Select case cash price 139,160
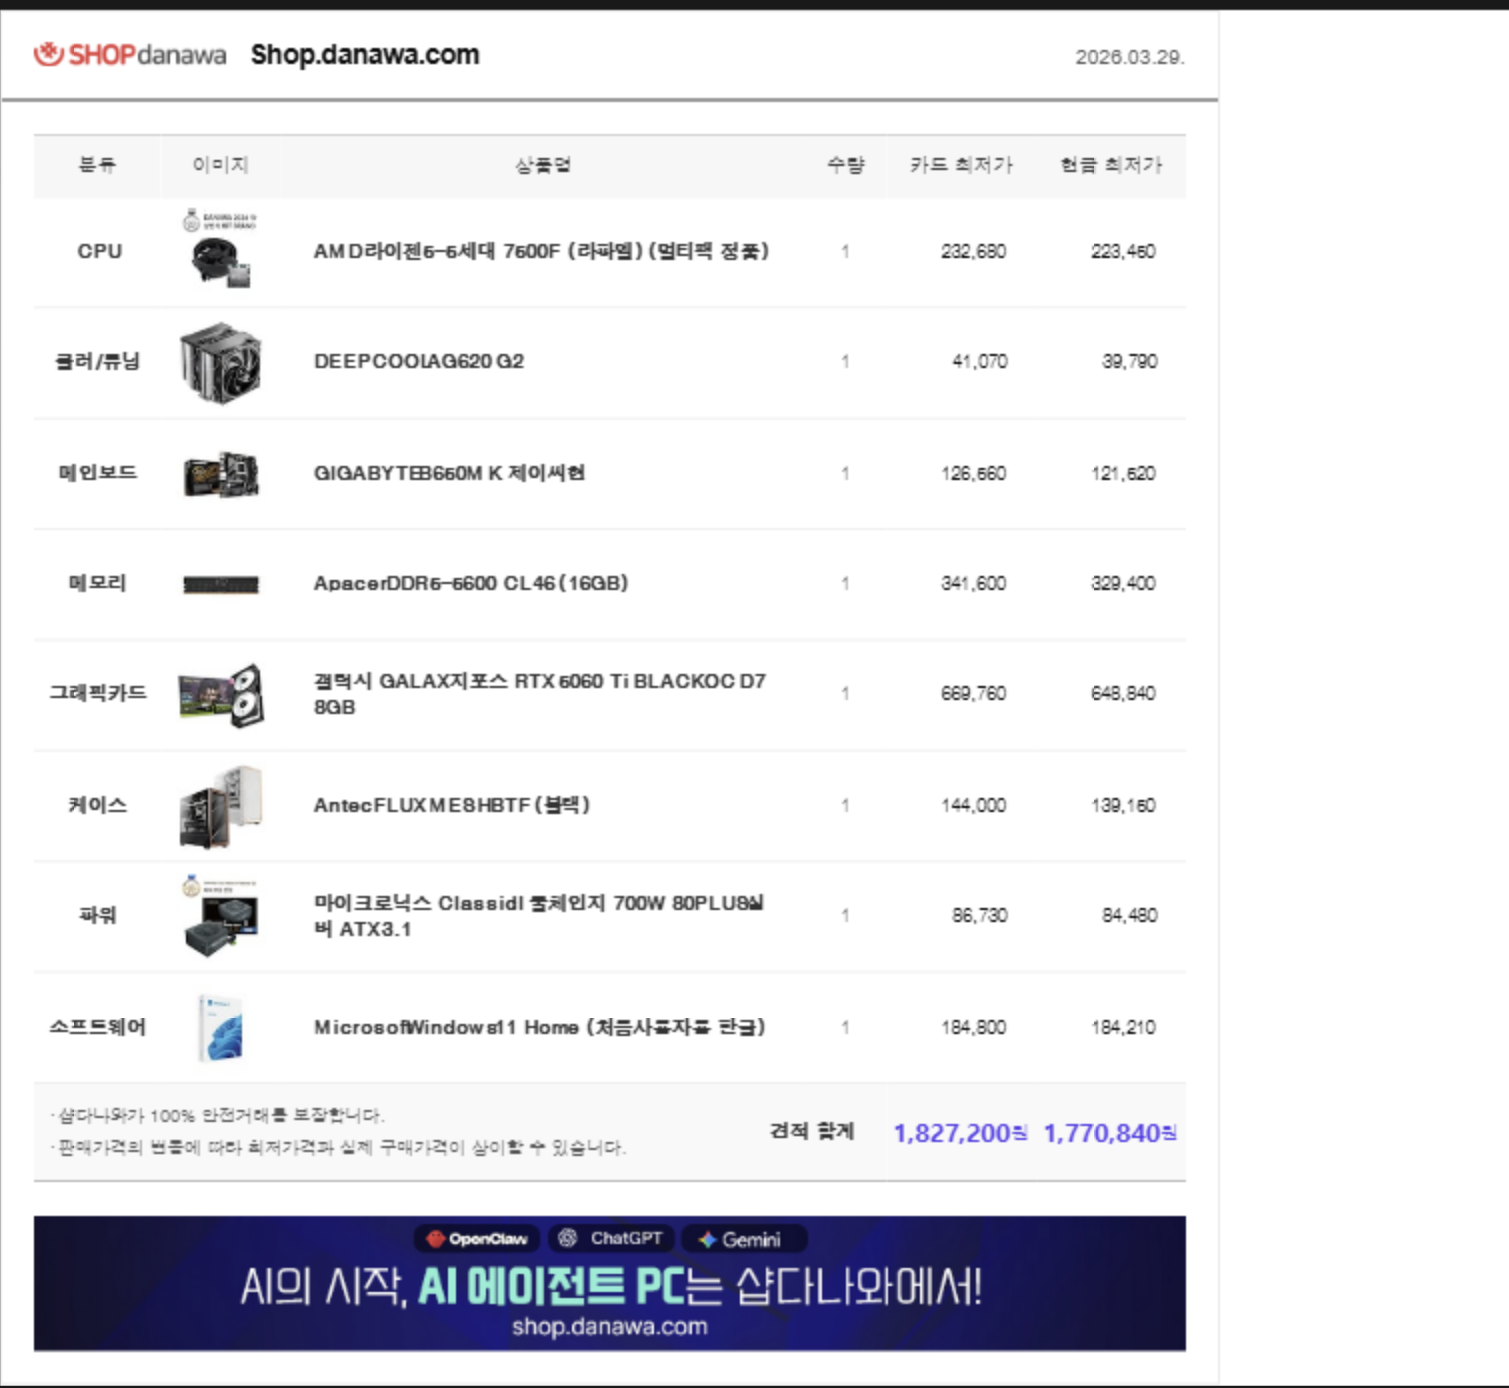1509x1388 pixels. [1123, 805]
